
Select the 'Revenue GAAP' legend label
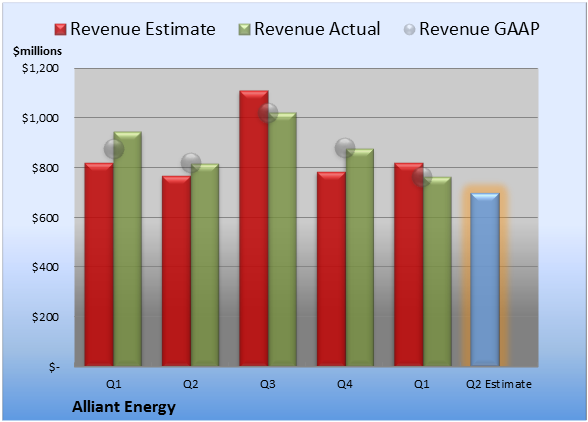pyautogui.click(x=479, y=29)
